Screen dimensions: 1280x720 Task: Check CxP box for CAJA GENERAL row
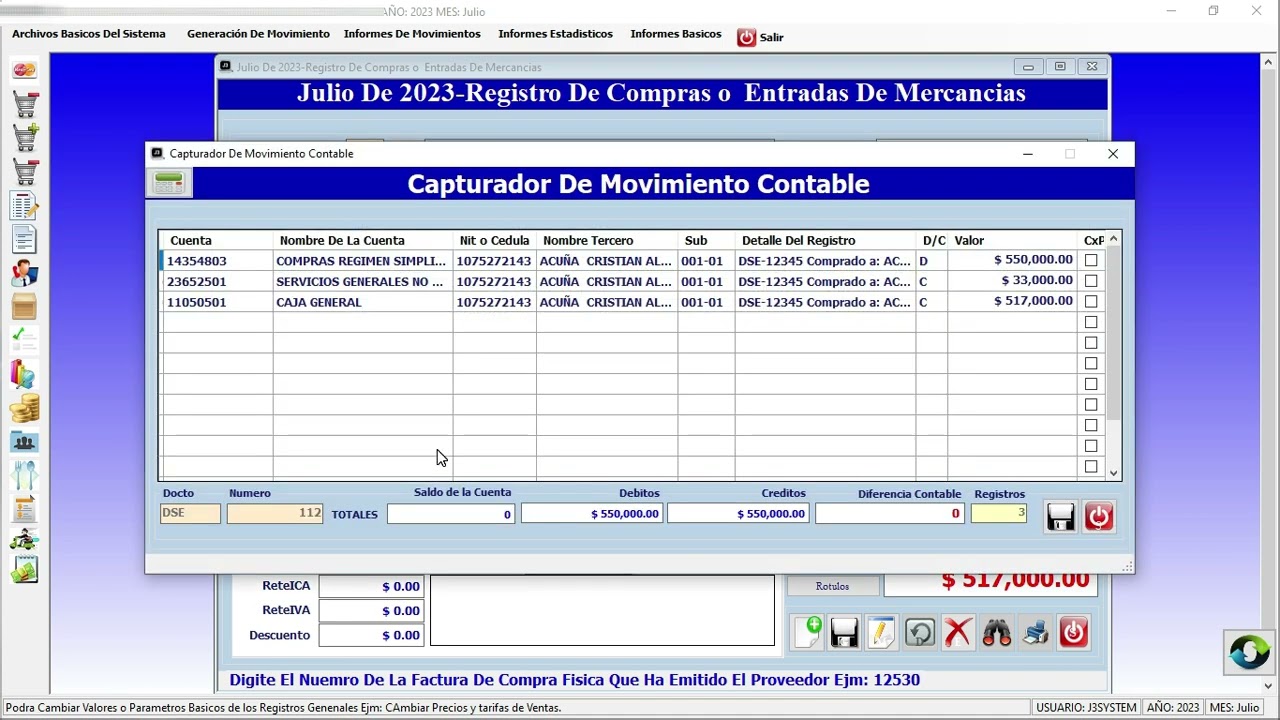(1091, 301)
